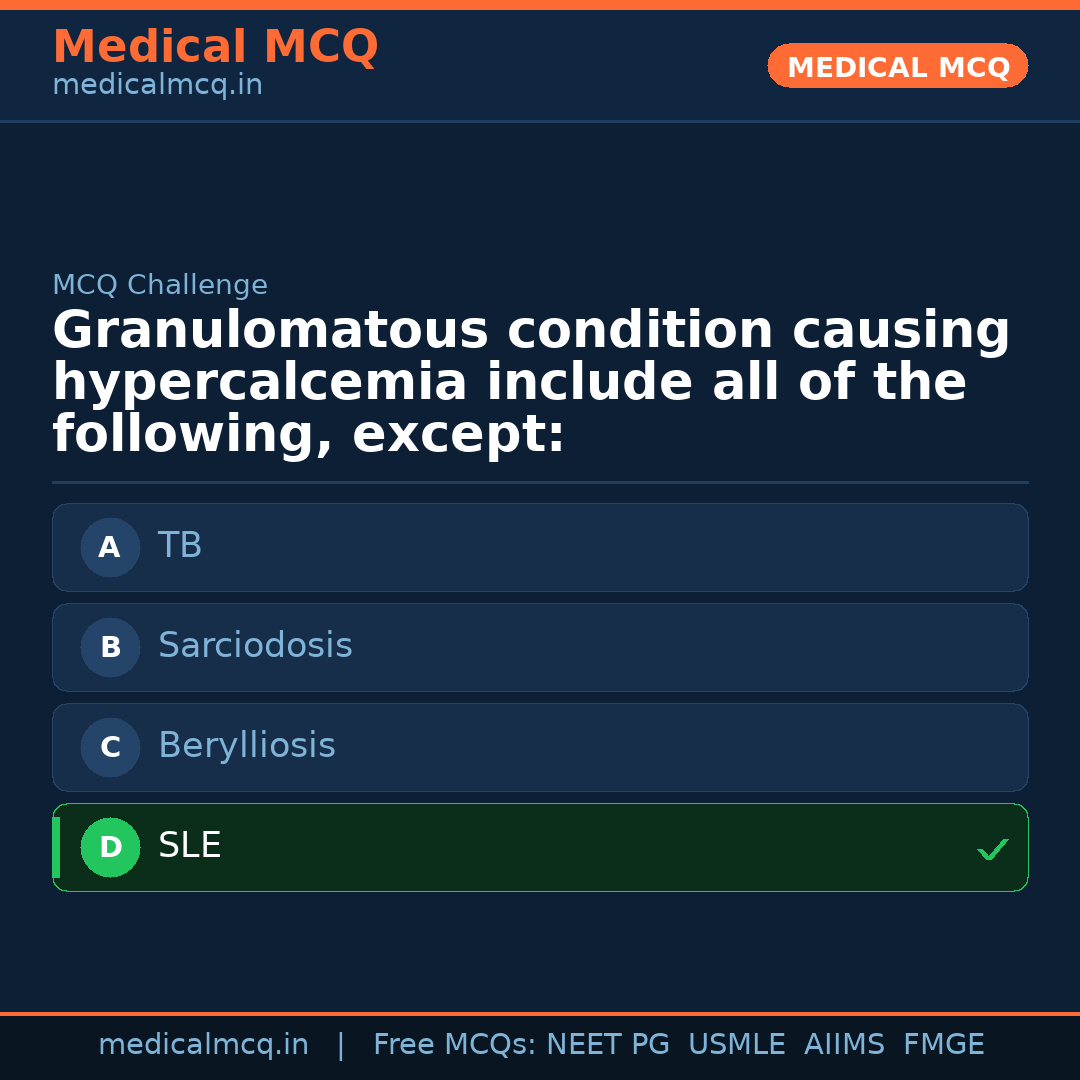The width and height of the screenshot is (1080, 1080).
Task: Click USMLE in the footer
Action: 736,1045
